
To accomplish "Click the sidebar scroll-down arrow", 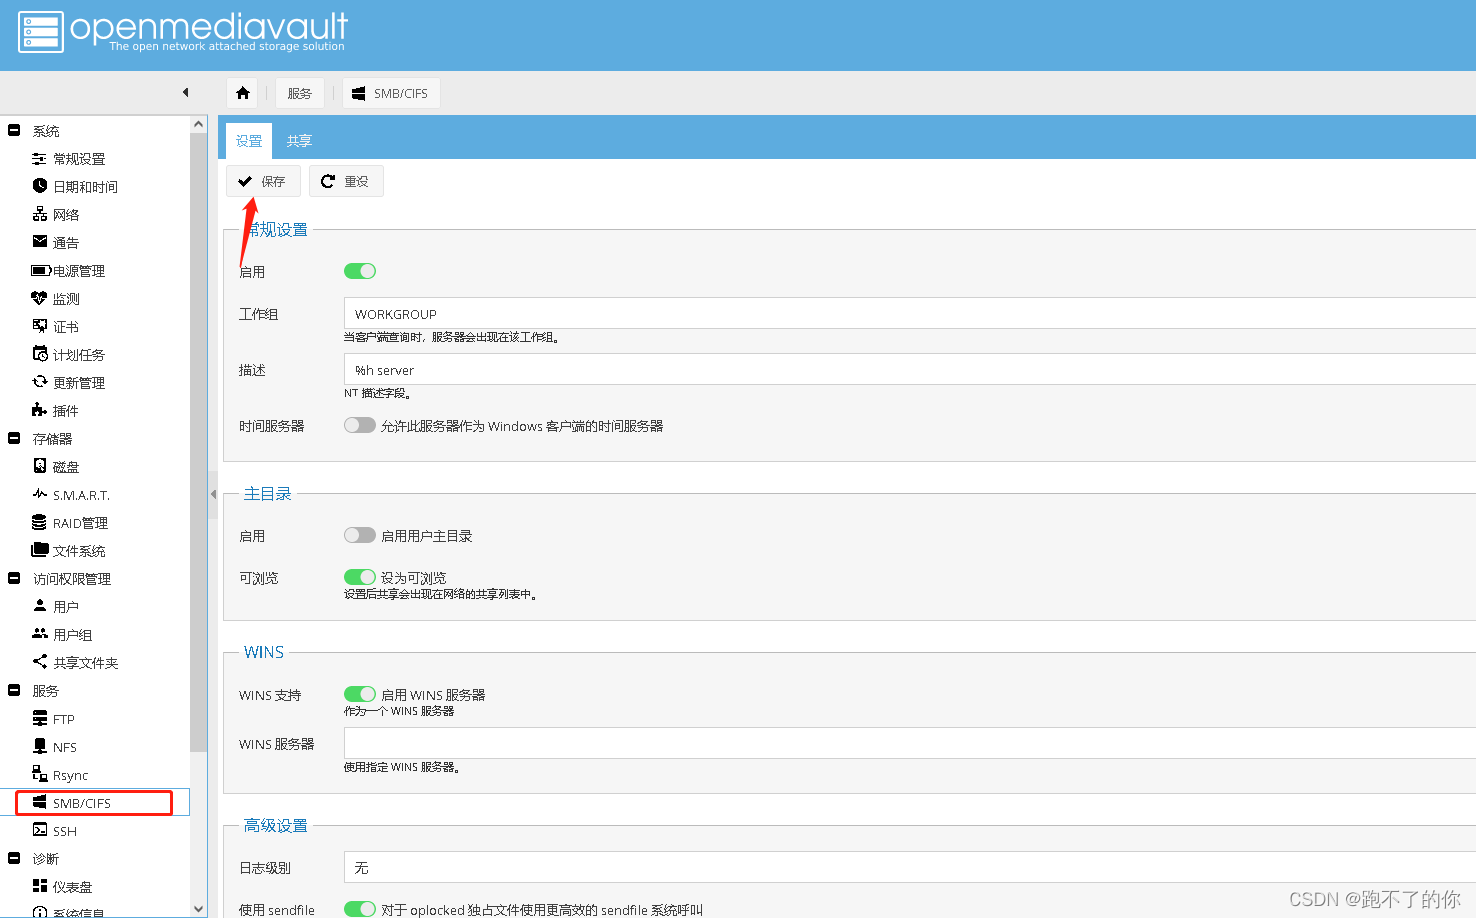I will pyautogui.click(x=199, y=909).
